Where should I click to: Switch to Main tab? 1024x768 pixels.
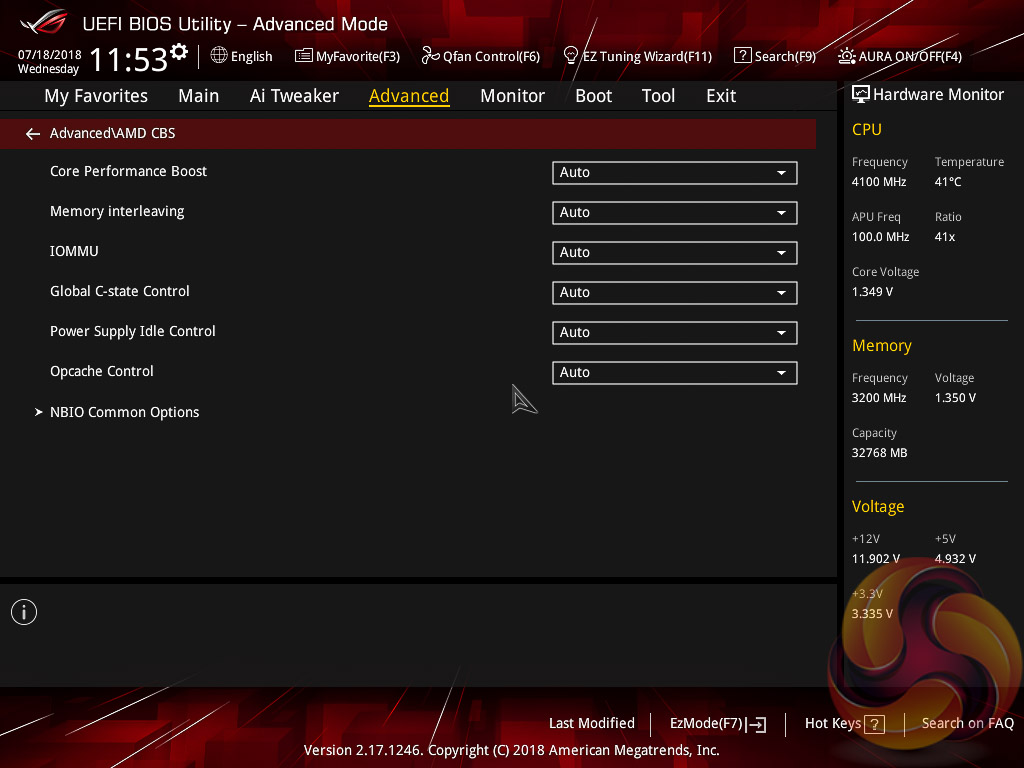tap(199, 96)
